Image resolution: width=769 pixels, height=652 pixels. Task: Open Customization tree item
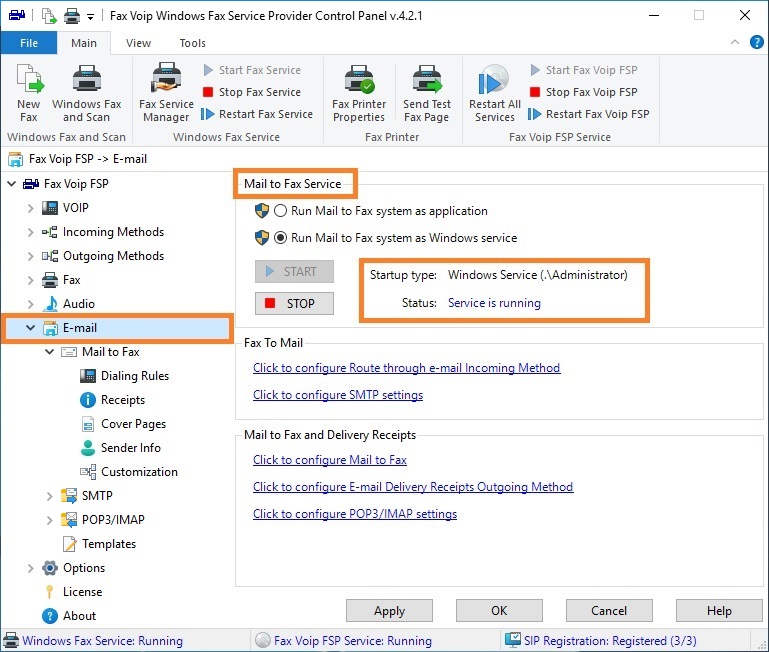coord(139,472)
